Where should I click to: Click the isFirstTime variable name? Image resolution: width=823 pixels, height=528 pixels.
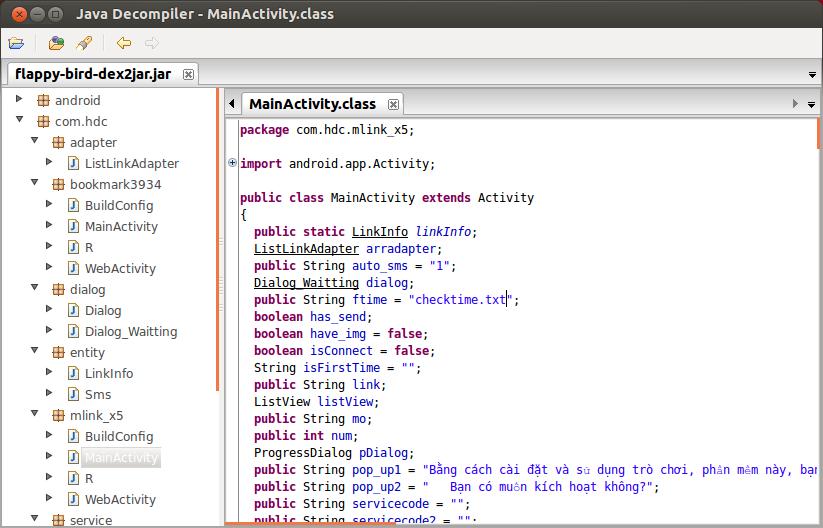pos(341,367)
